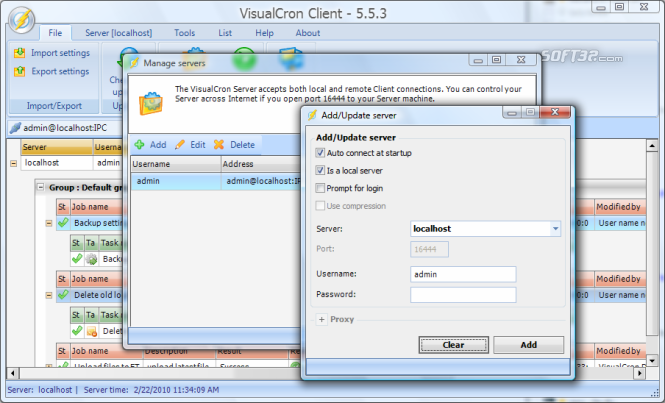Click the Password input field
665x403 pixels.
coord(463,295)
